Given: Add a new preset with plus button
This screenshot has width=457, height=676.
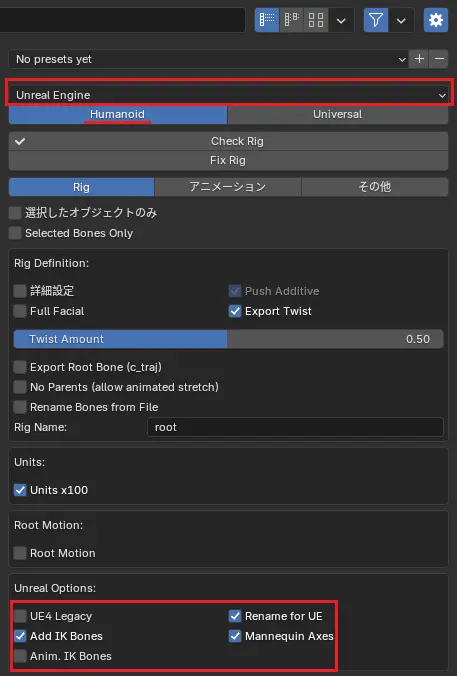Looking at the screenshot, I should 419,59.
